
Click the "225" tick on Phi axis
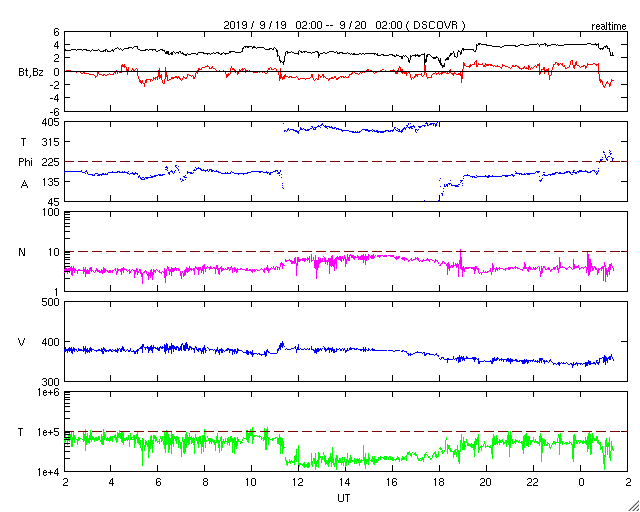click(x=51, y=162)
